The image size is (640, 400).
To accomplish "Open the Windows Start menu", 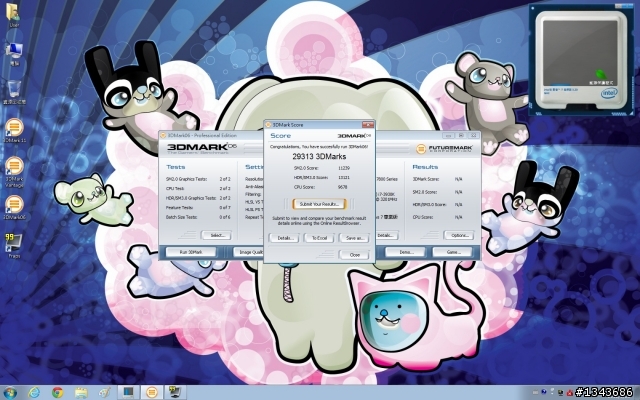I will pos(9,393).
